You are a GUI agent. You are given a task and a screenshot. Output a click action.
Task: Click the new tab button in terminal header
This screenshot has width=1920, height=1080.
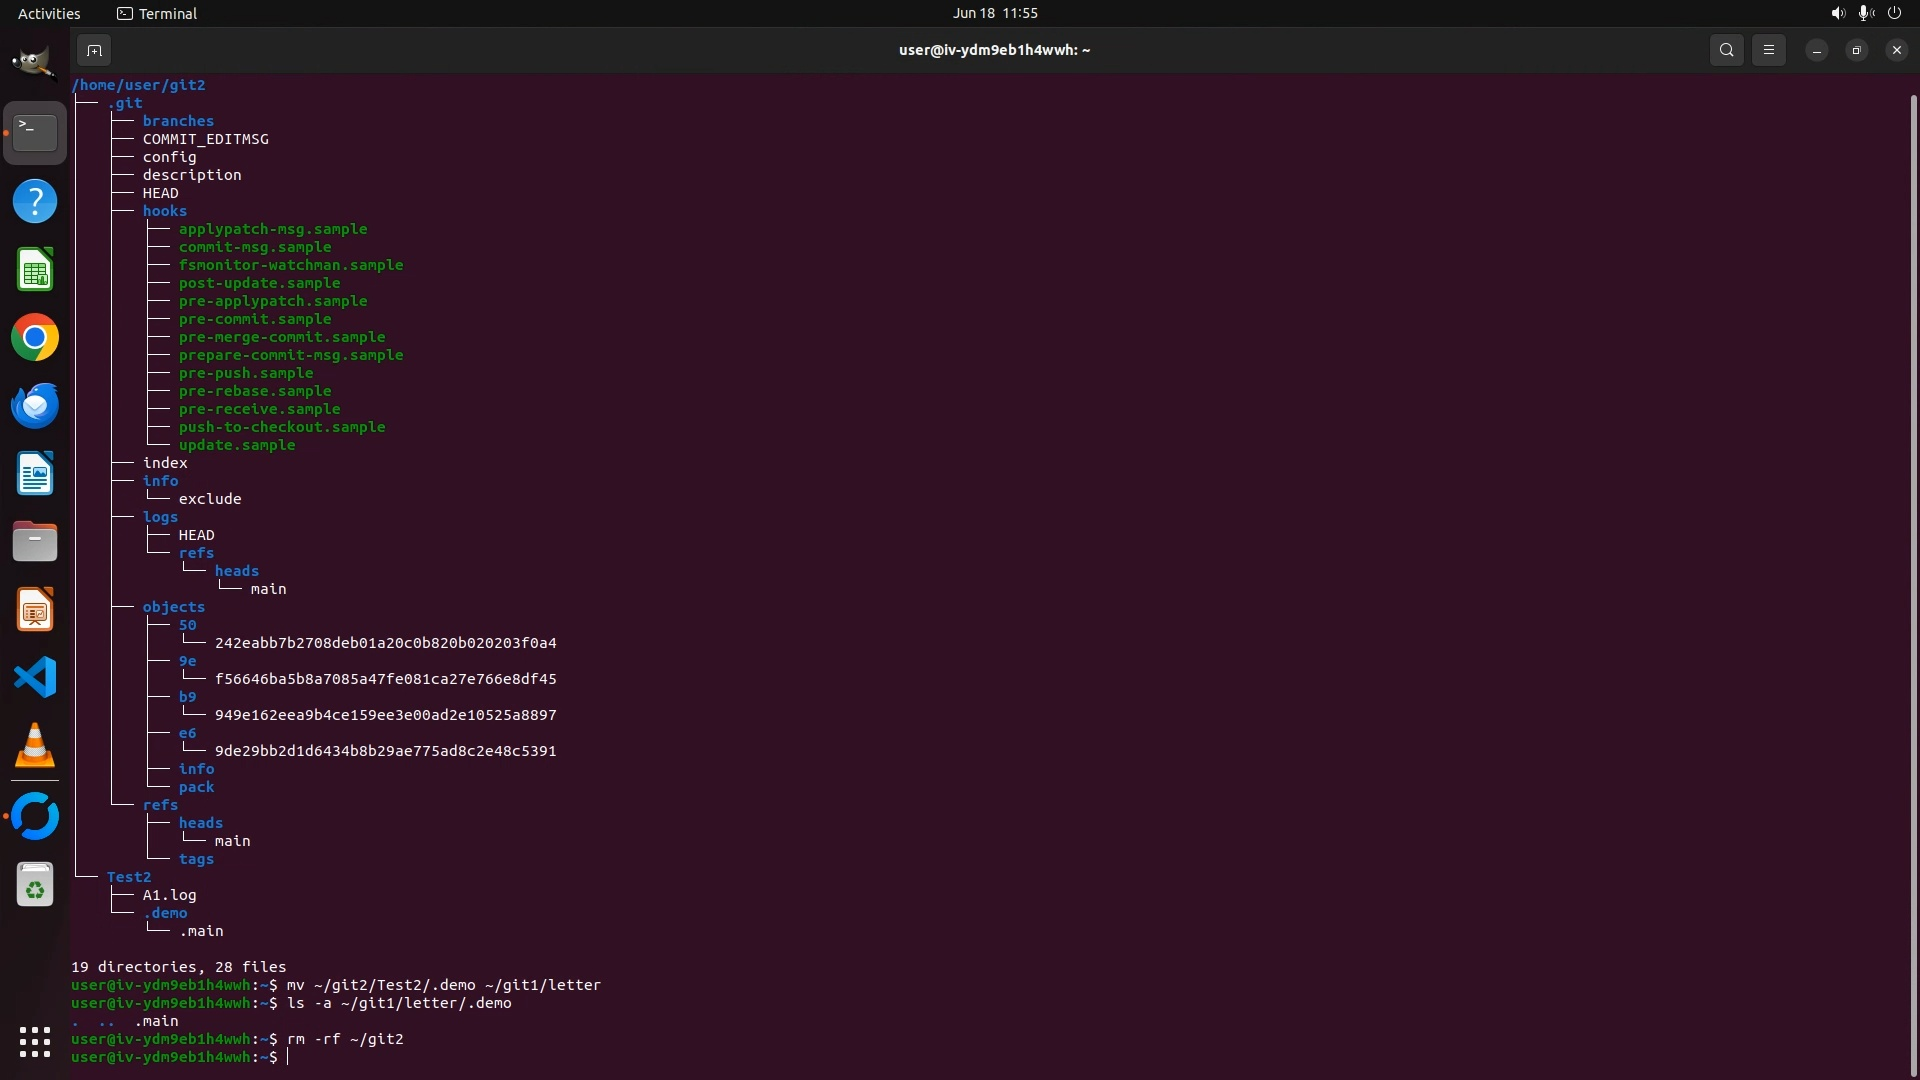[94, 50]
